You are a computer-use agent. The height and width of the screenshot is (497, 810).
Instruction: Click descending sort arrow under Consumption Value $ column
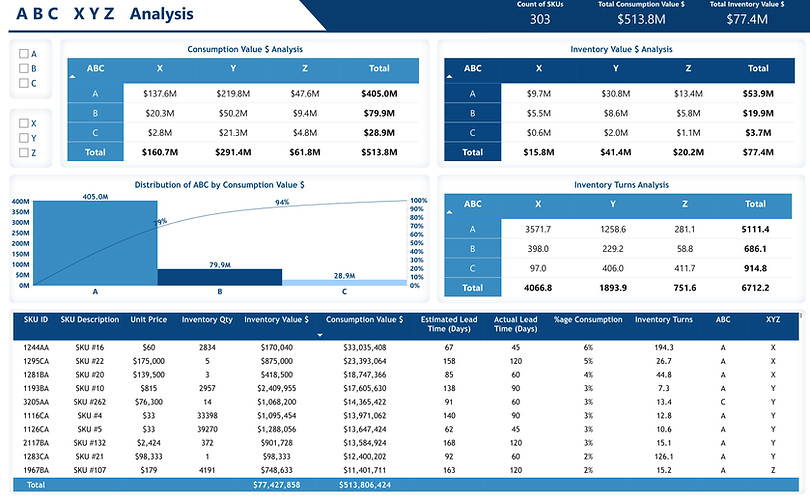[320, 335]
